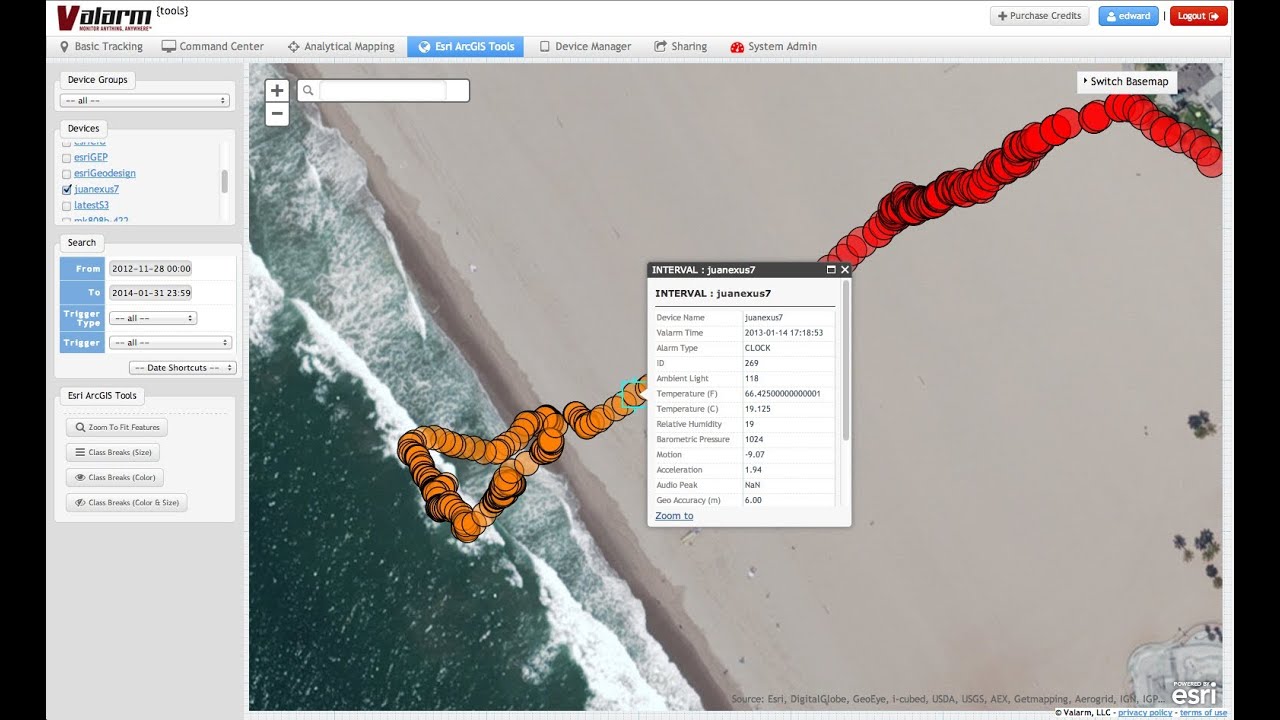
Task: Click the Sharing arrow icon
Action: pos(661,46)
